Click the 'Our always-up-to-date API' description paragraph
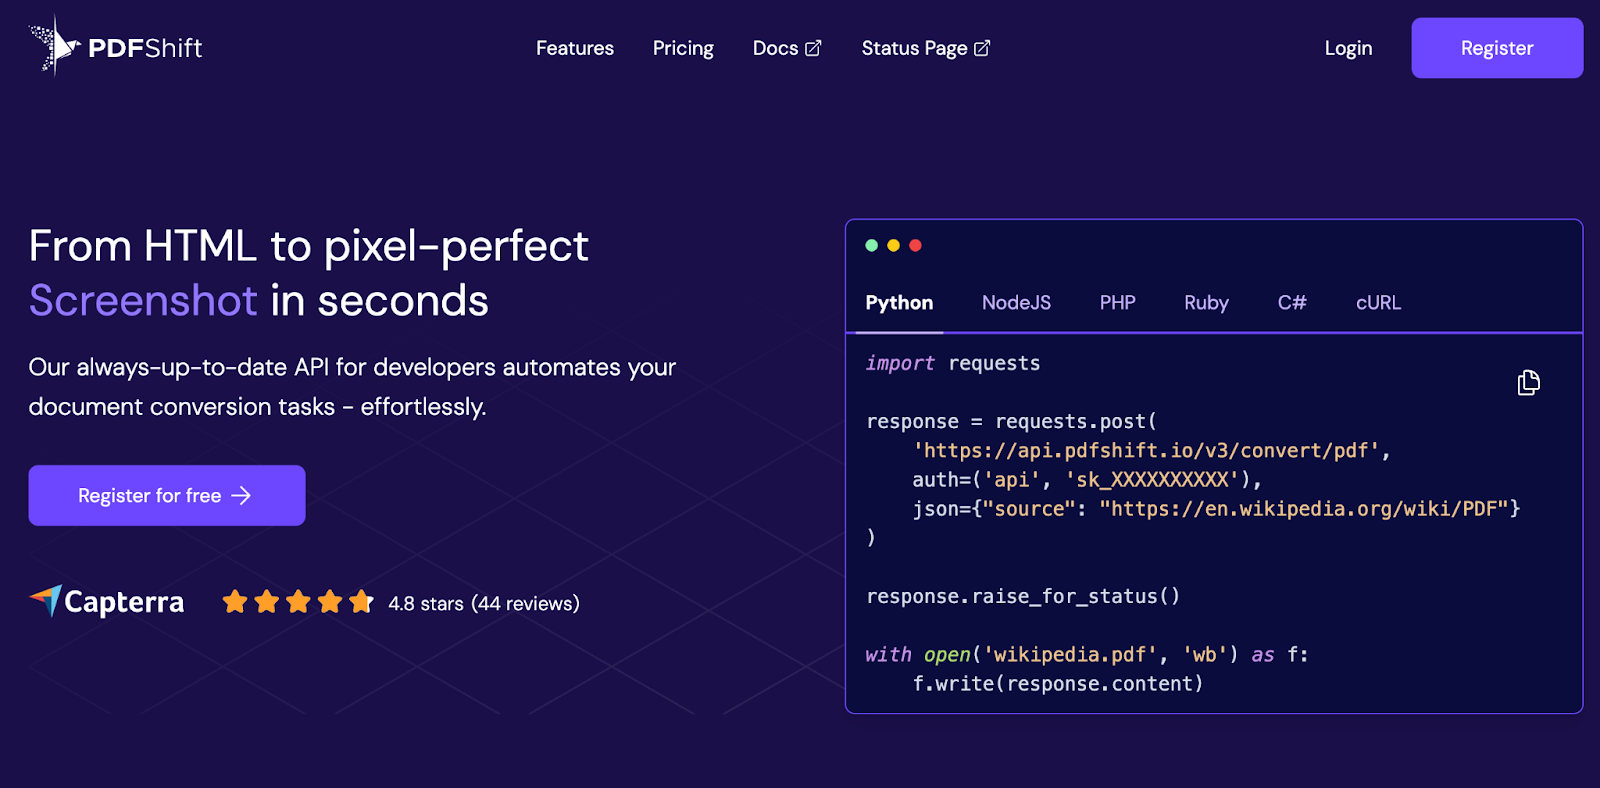The height and width of the screenshot is (788, 1600). pos(353,387)
